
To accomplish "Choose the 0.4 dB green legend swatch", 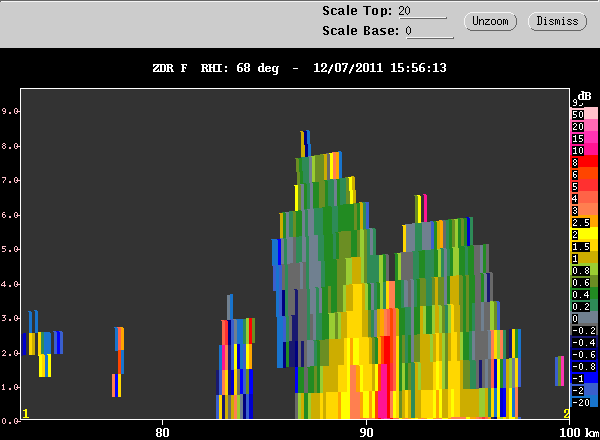I will coord(584,294).
